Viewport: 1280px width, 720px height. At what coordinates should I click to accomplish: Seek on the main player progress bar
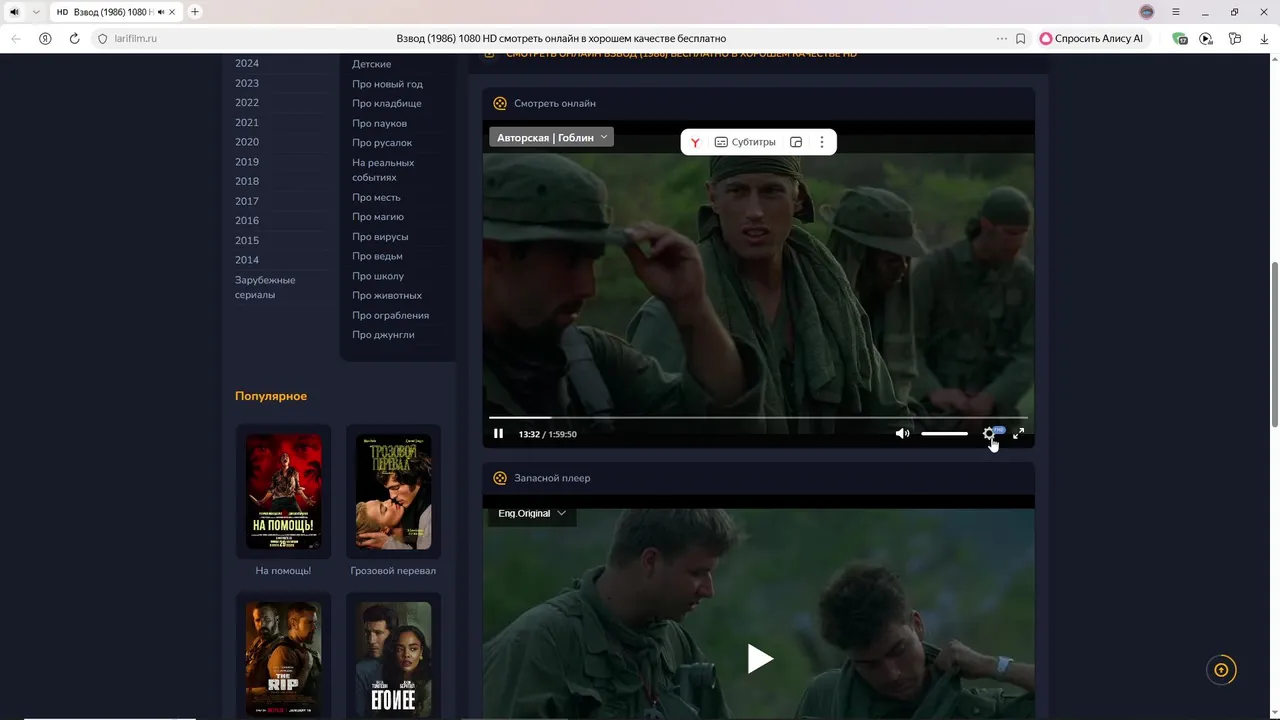point(758,417)
